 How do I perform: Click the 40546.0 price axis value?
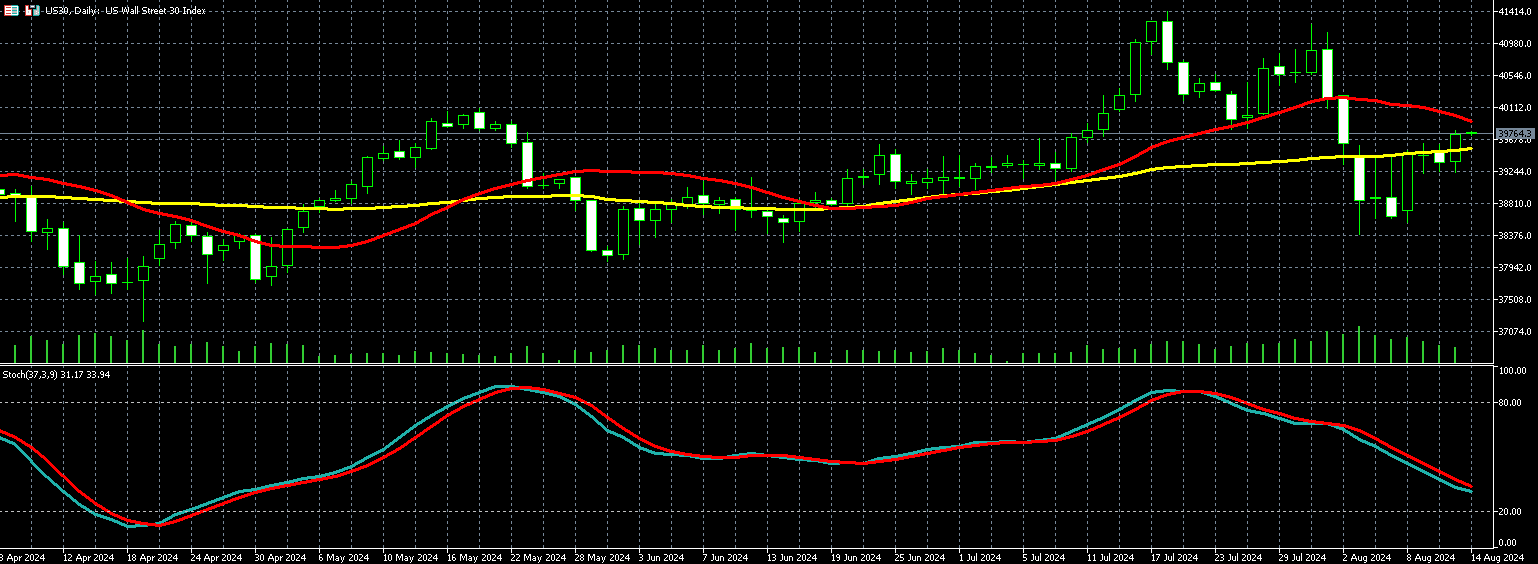click(1516, 76)
